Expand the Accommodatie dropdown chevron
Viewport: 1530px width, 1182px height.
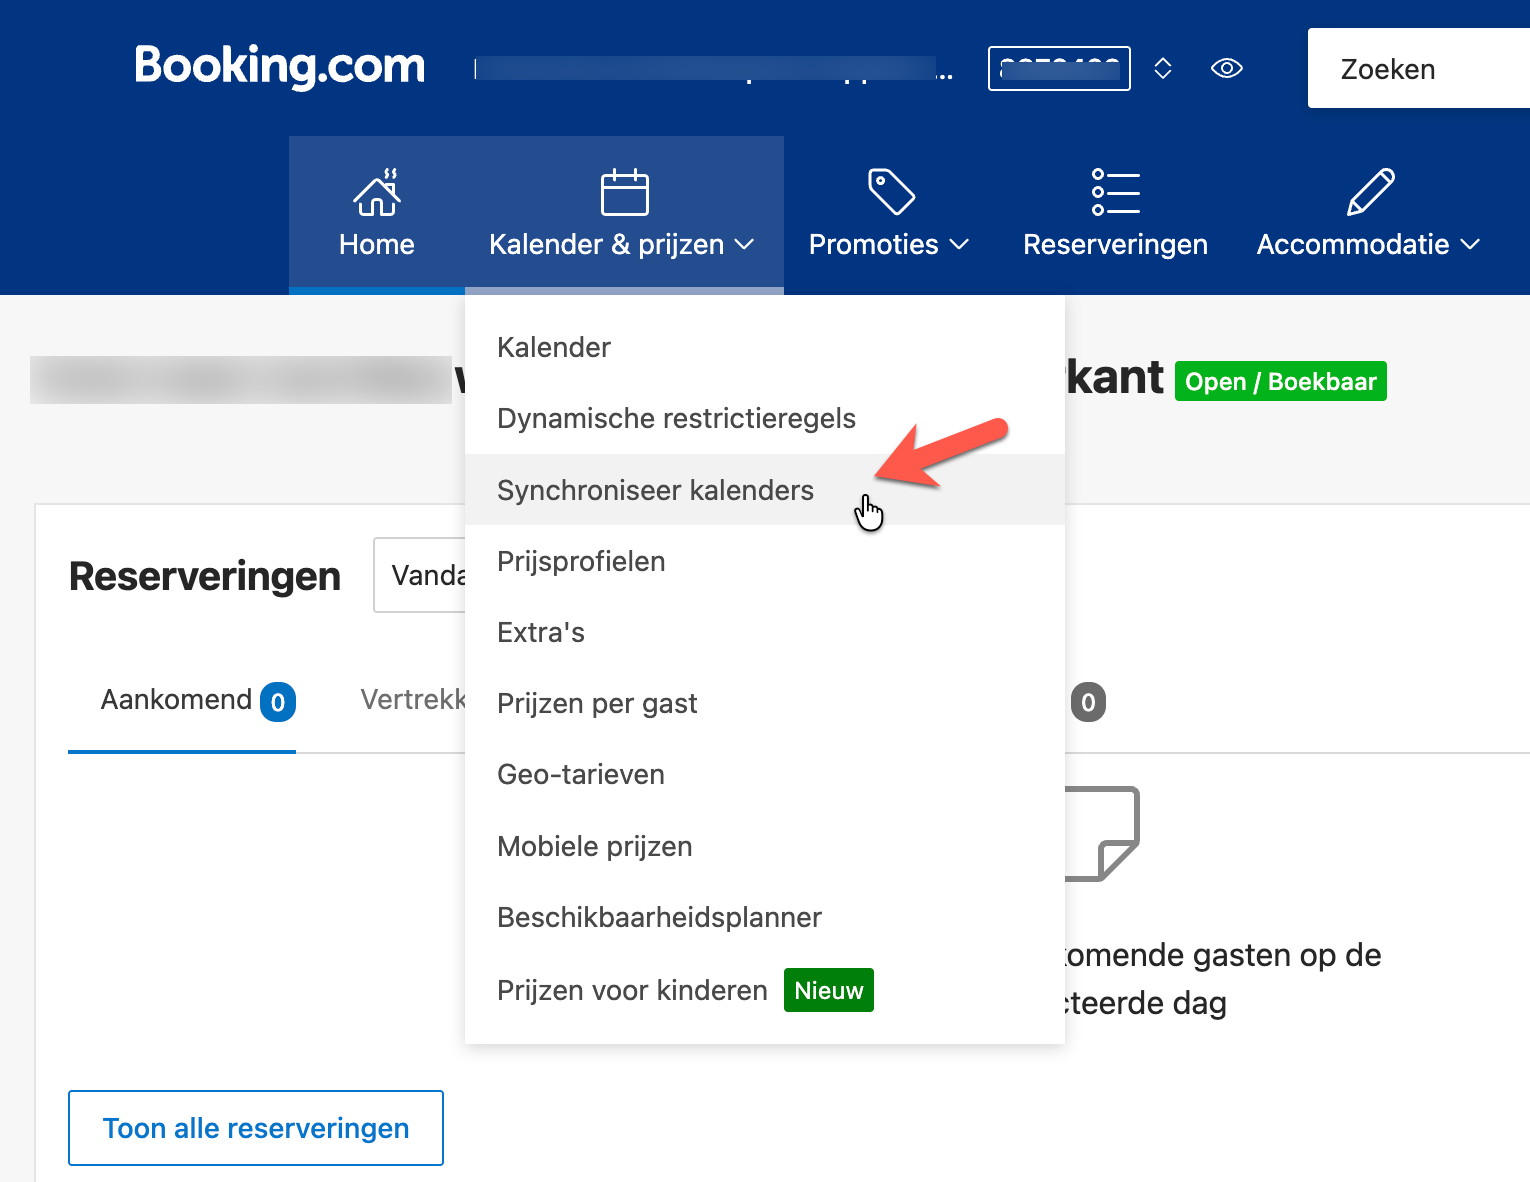pos(1470,244)
